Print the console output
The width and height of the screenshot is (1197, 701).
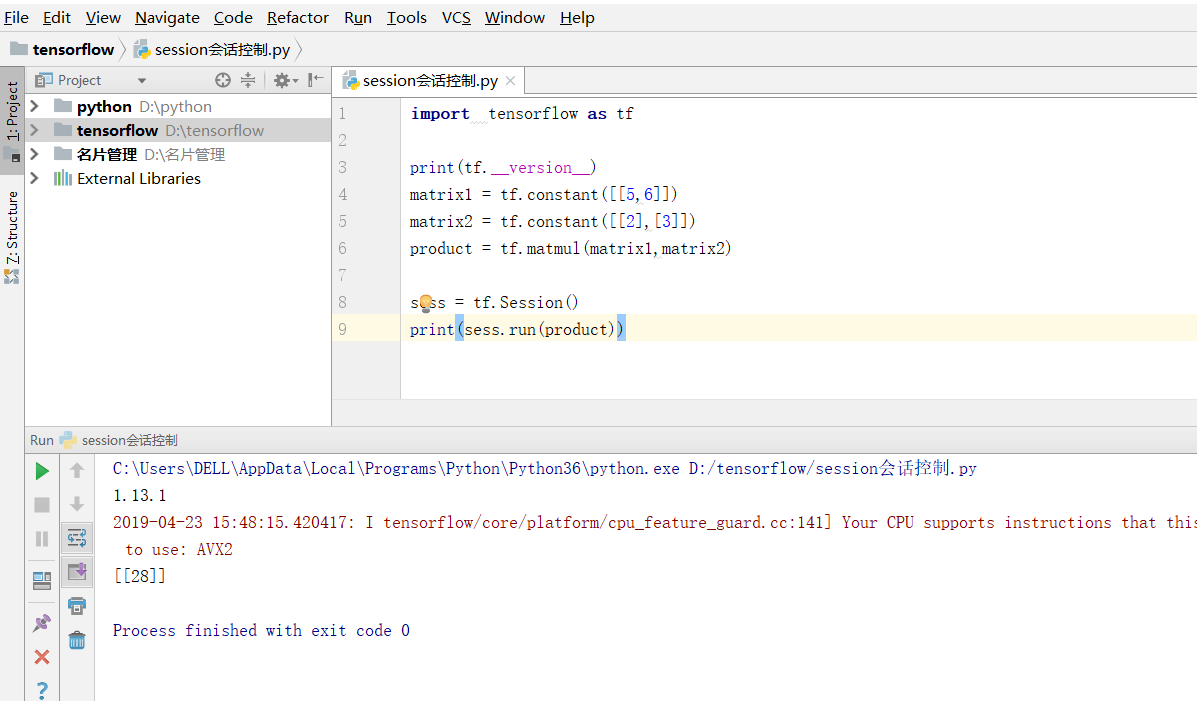tap(77, 606)
